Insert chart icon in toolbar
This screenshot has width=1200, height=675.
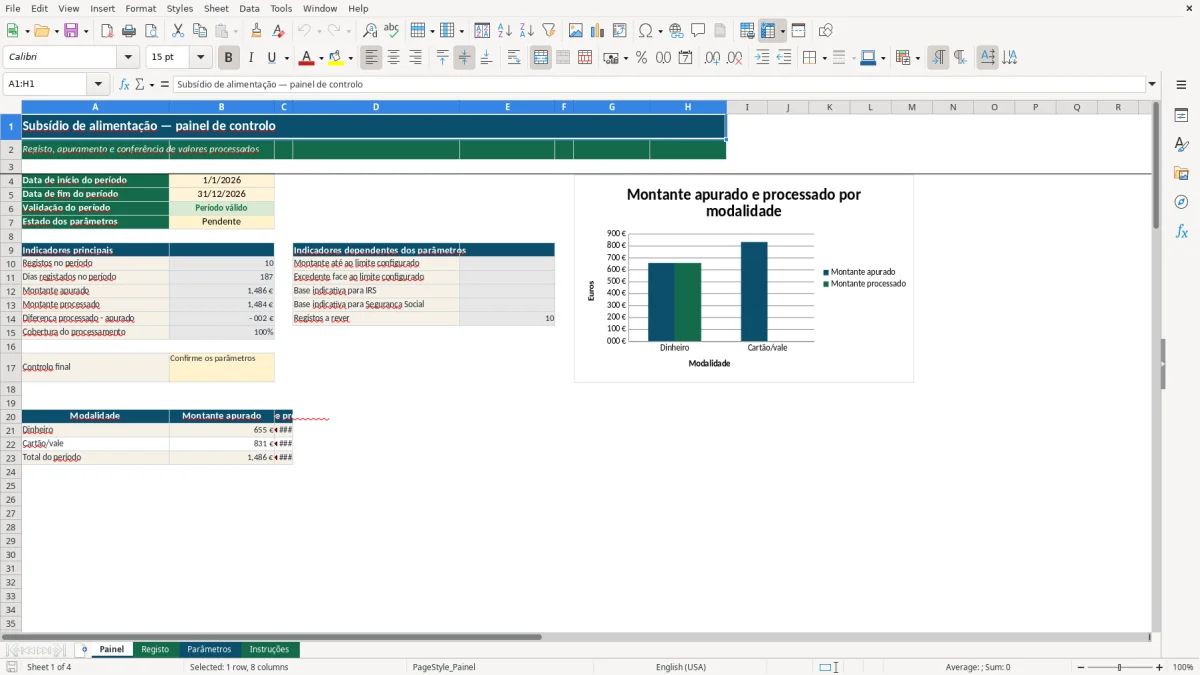598,31
